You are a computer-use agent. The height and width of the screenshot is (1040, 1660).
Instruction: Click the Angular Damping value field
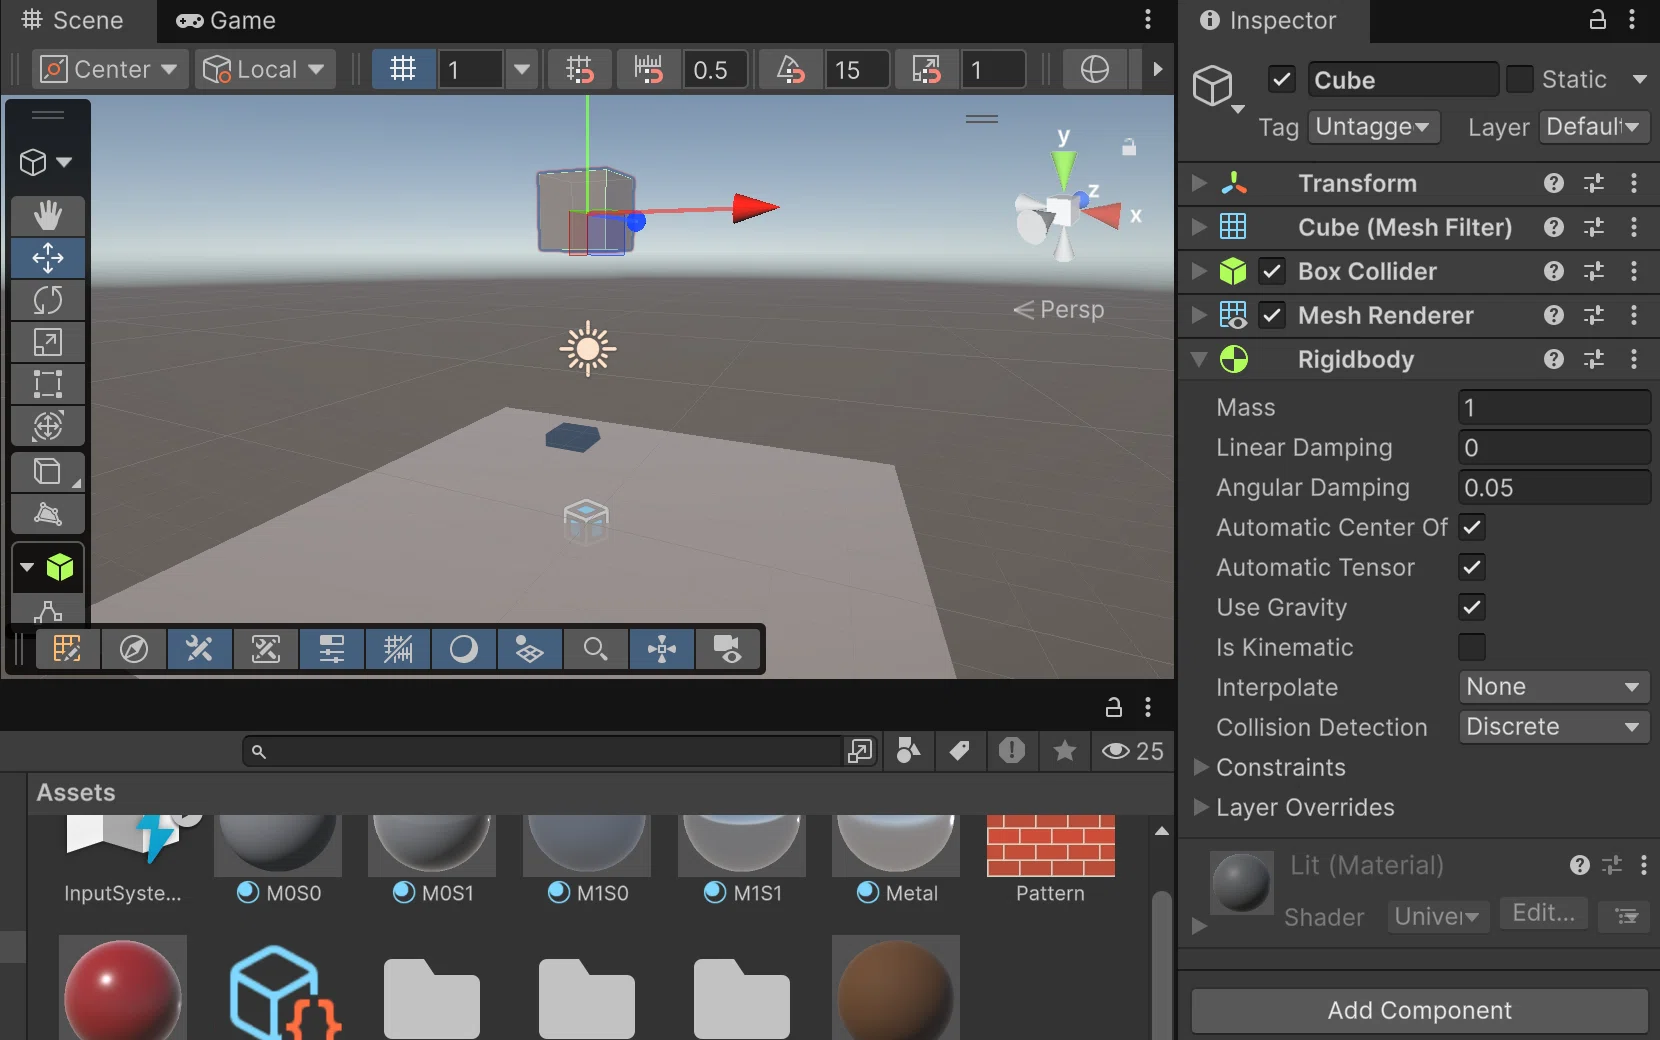tap(1554, 487)
